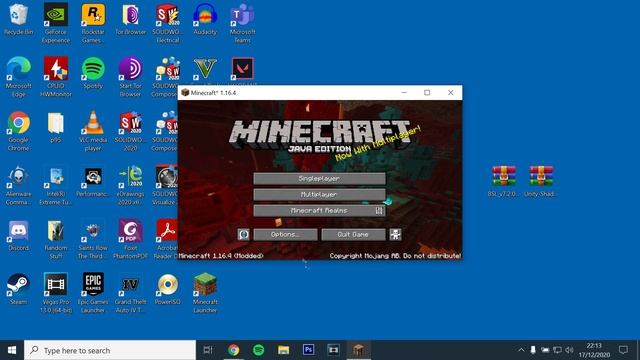This screenshot has height=360, width=640.
Task: Click the Singleplayer button in Minecraft
Action: pos(319,178)
